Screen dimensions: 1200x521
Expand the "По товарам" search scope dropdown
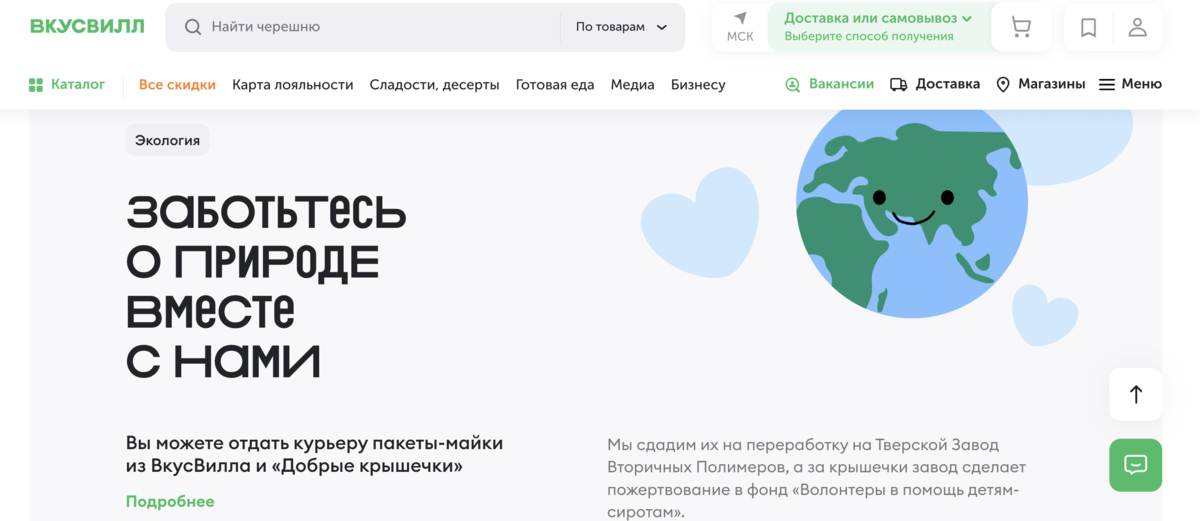622,27
